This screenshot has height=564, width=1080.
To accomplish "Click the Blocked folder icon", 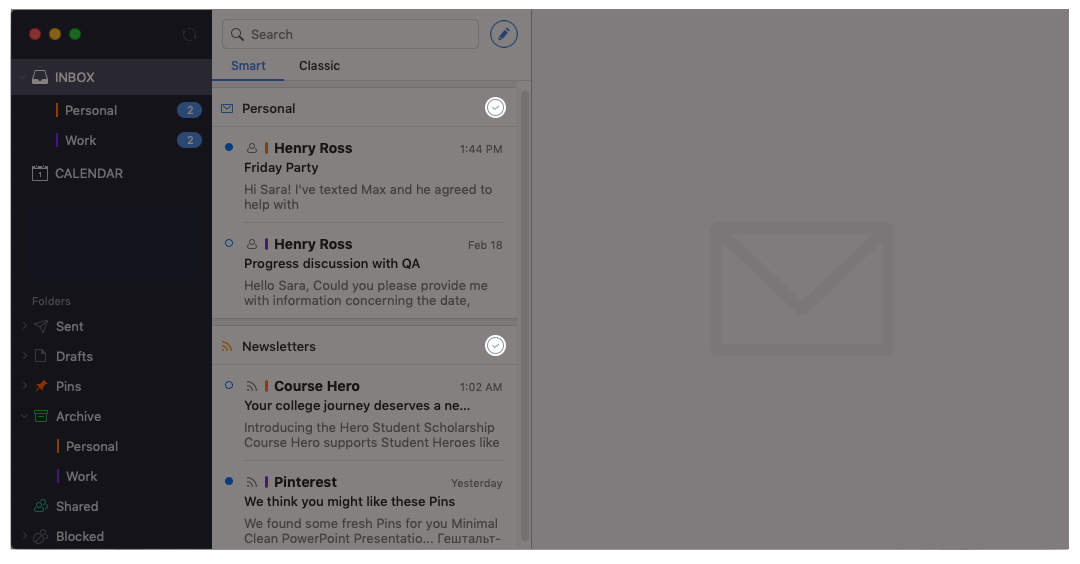I will 41,536.
